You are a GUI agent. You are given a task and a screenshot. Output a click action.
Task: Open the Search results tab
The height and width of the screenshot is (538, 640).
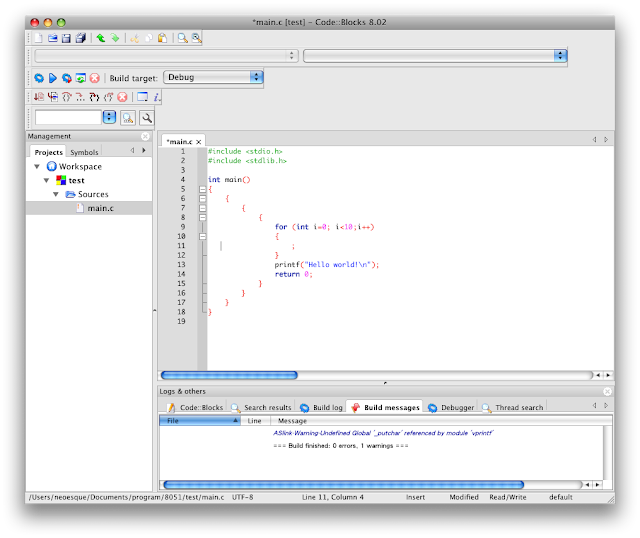coord(262,407)
